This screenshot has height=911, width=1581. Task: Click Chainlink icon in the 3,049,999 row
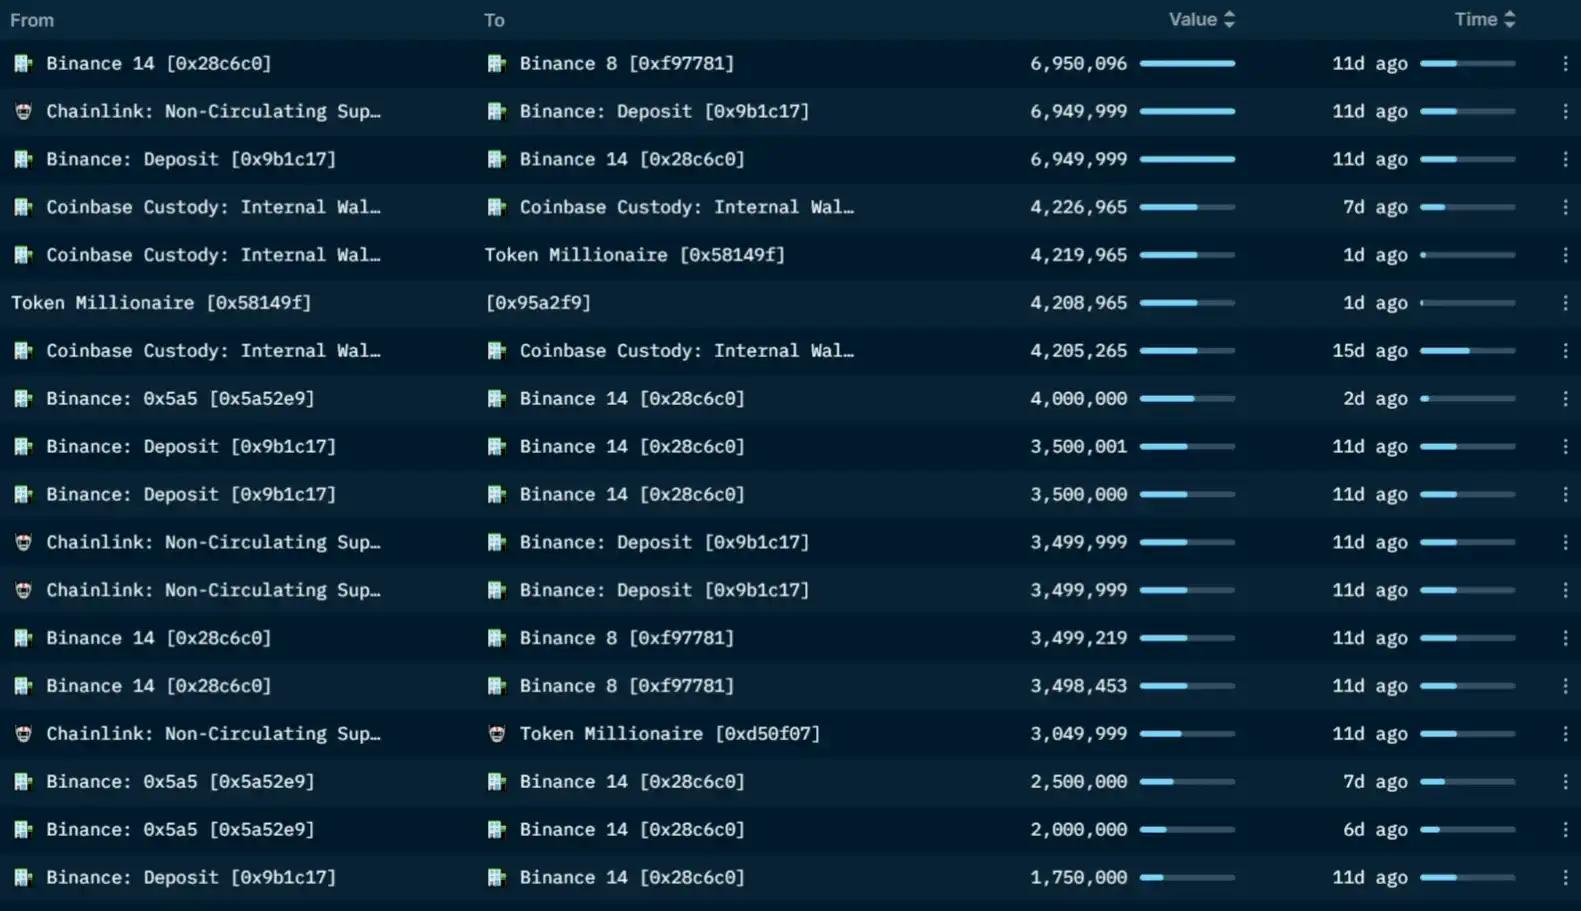[x=23, y=734]
